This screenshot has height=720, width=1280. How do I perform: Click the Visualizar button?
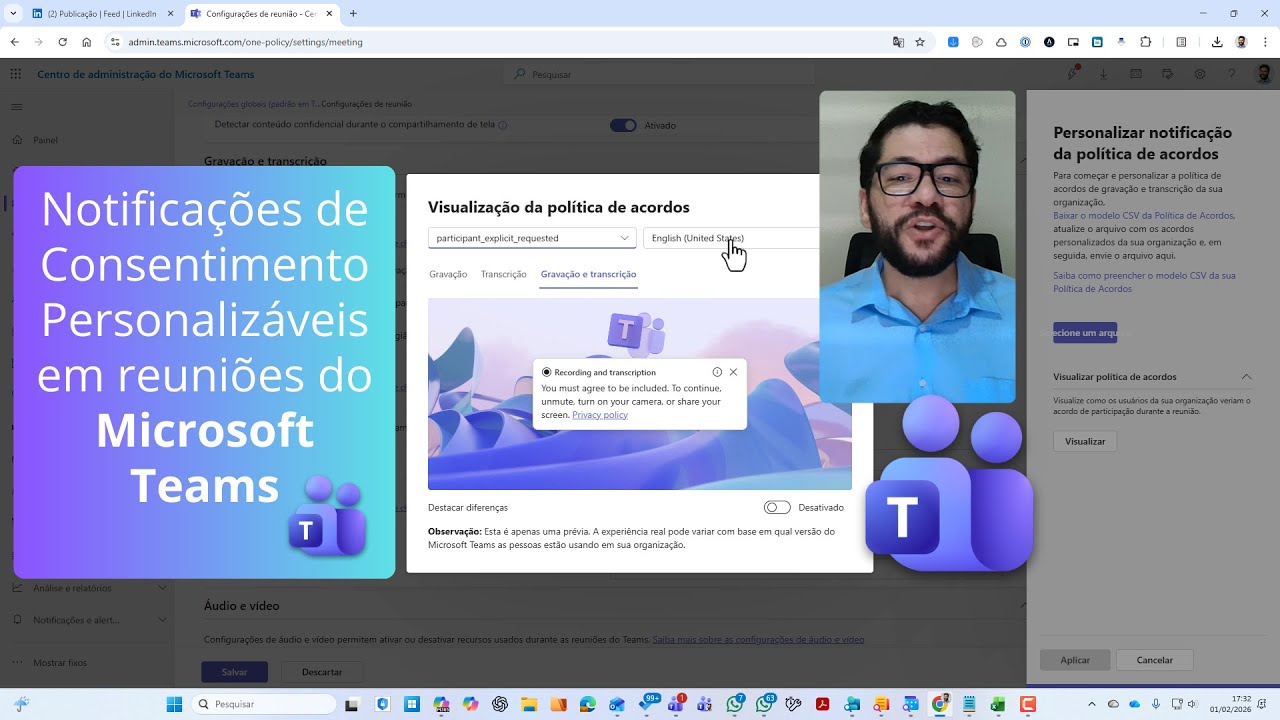[x=1085, y=441]
